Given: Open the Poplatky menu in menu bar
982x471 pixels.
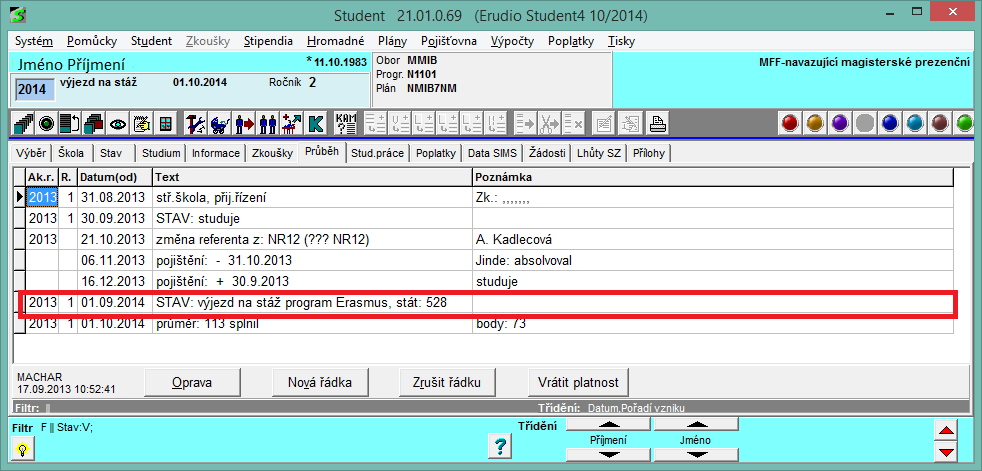Looking at the screenshot, I should click(573, 41).
